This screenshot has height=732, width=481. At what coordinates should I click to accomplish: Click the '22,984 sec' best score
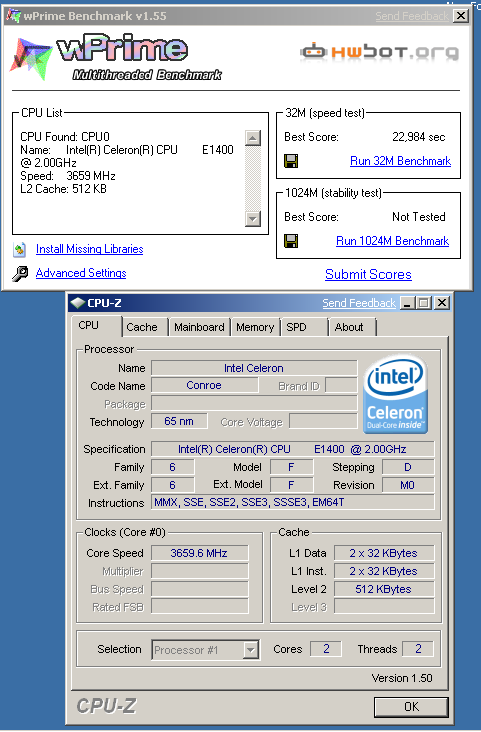pyautogui.click(x=418, y=137)
